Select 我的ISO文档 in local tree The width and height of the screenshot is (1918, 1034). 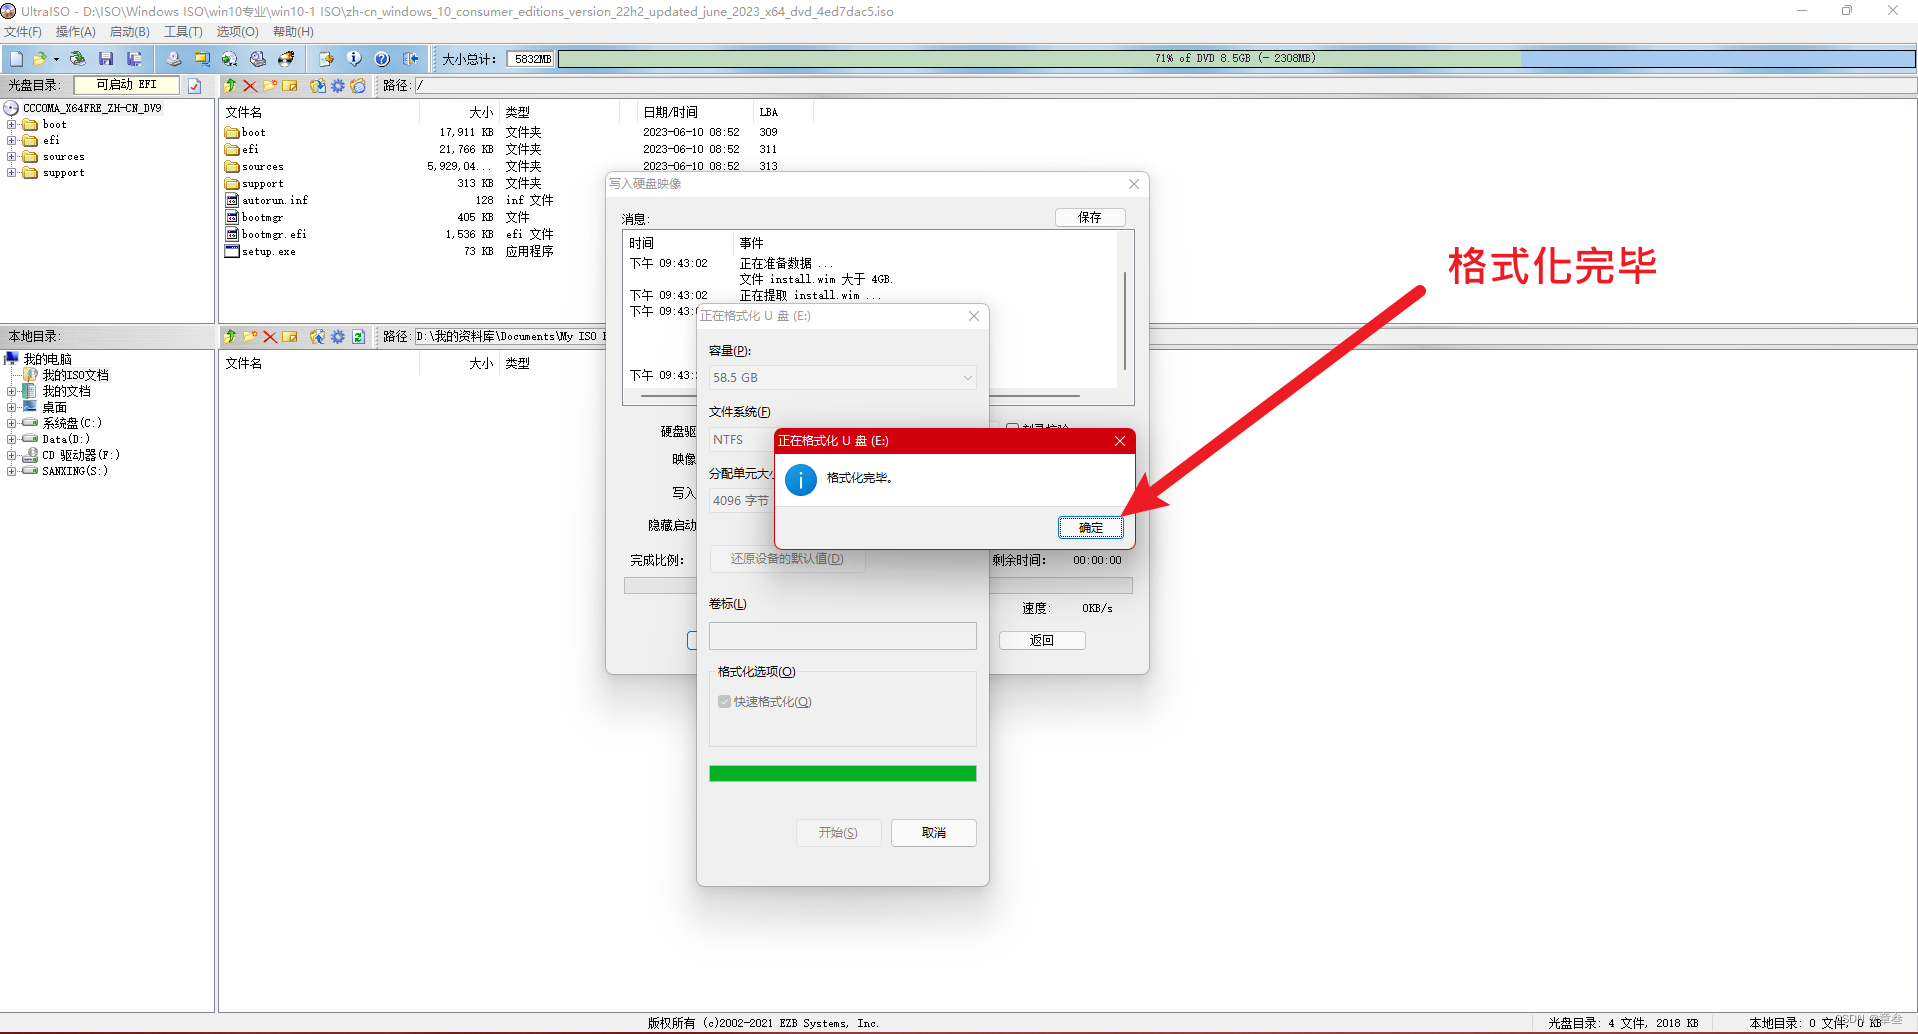click(75, 375)
